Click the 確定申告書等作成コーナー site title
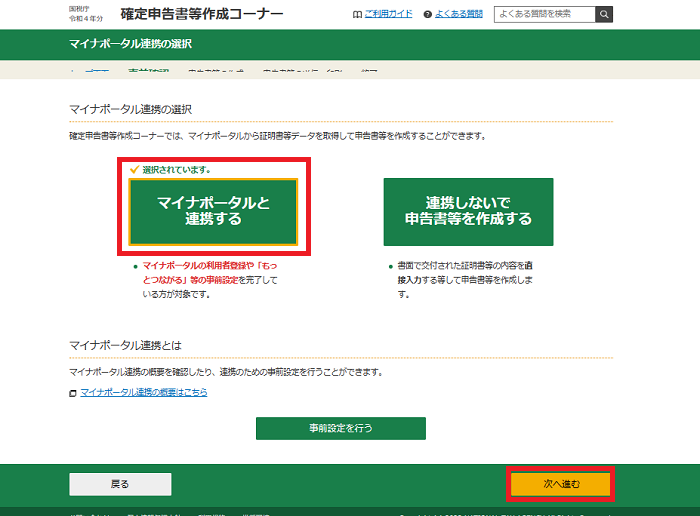This screenshot has width=700, height=516. click(x=201, y=14)
